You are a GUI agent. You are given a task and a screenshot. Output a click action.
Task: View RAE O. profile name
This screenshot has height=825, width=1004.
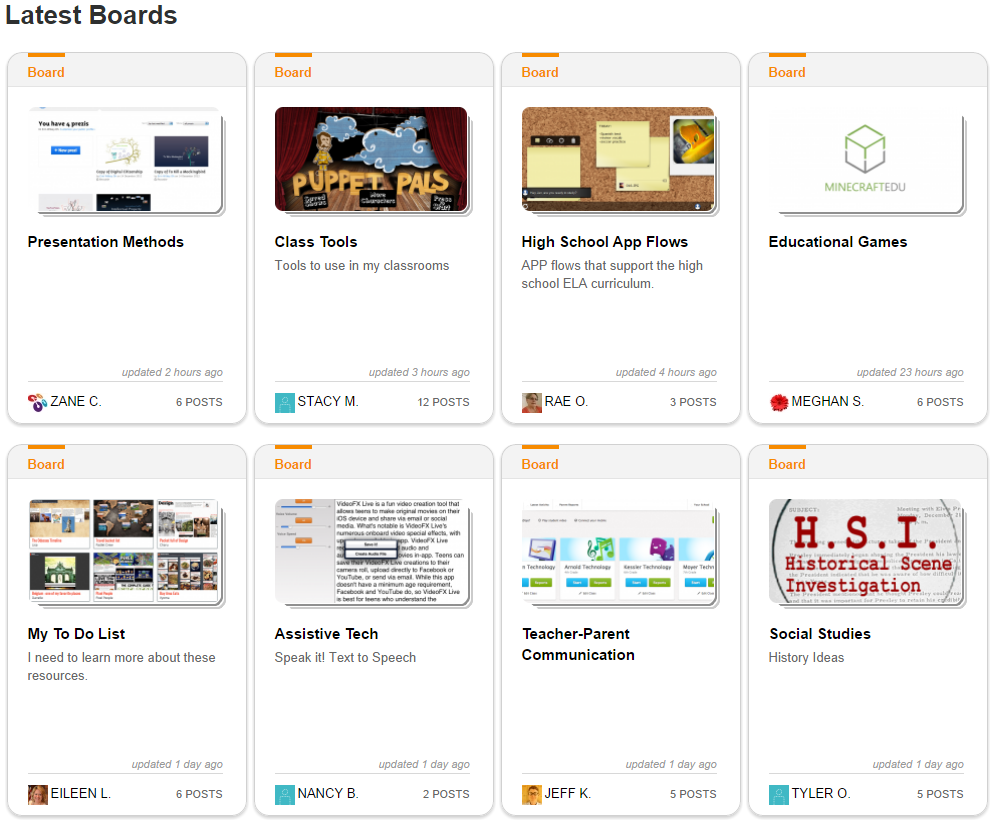click(x=565, y=402)
